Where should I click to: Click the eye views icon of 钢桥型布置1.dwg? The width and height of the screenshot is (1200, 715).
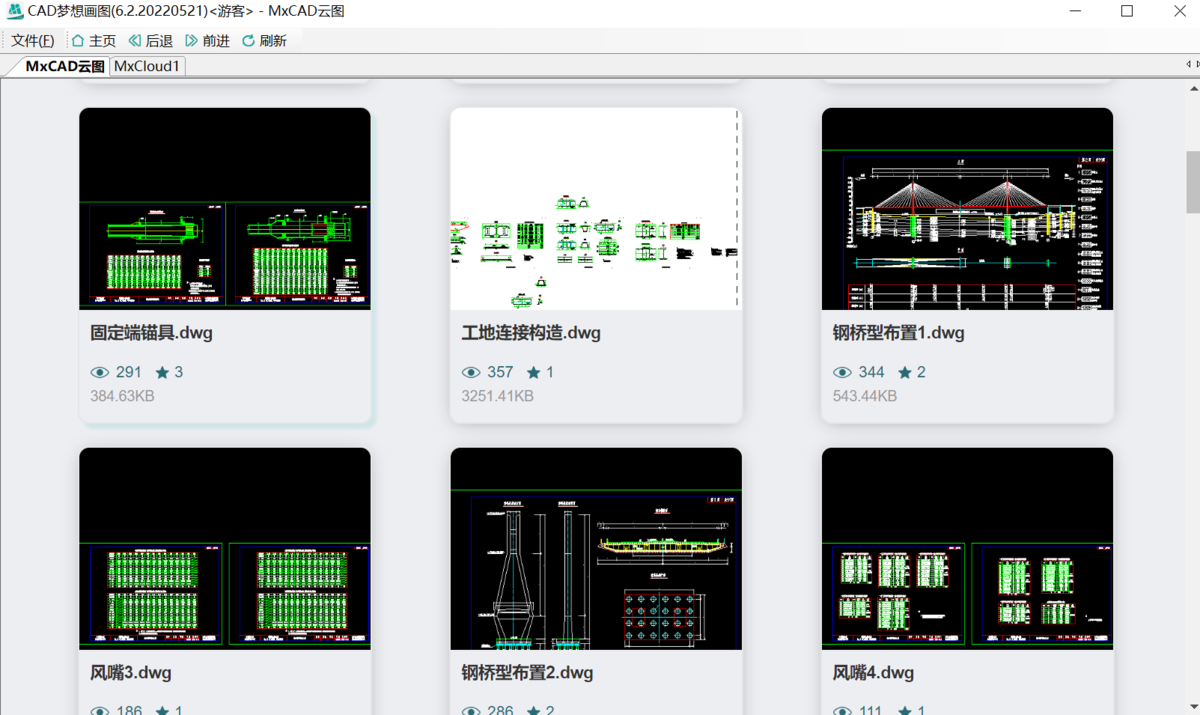pyautogui.click(x=842, y=372)
